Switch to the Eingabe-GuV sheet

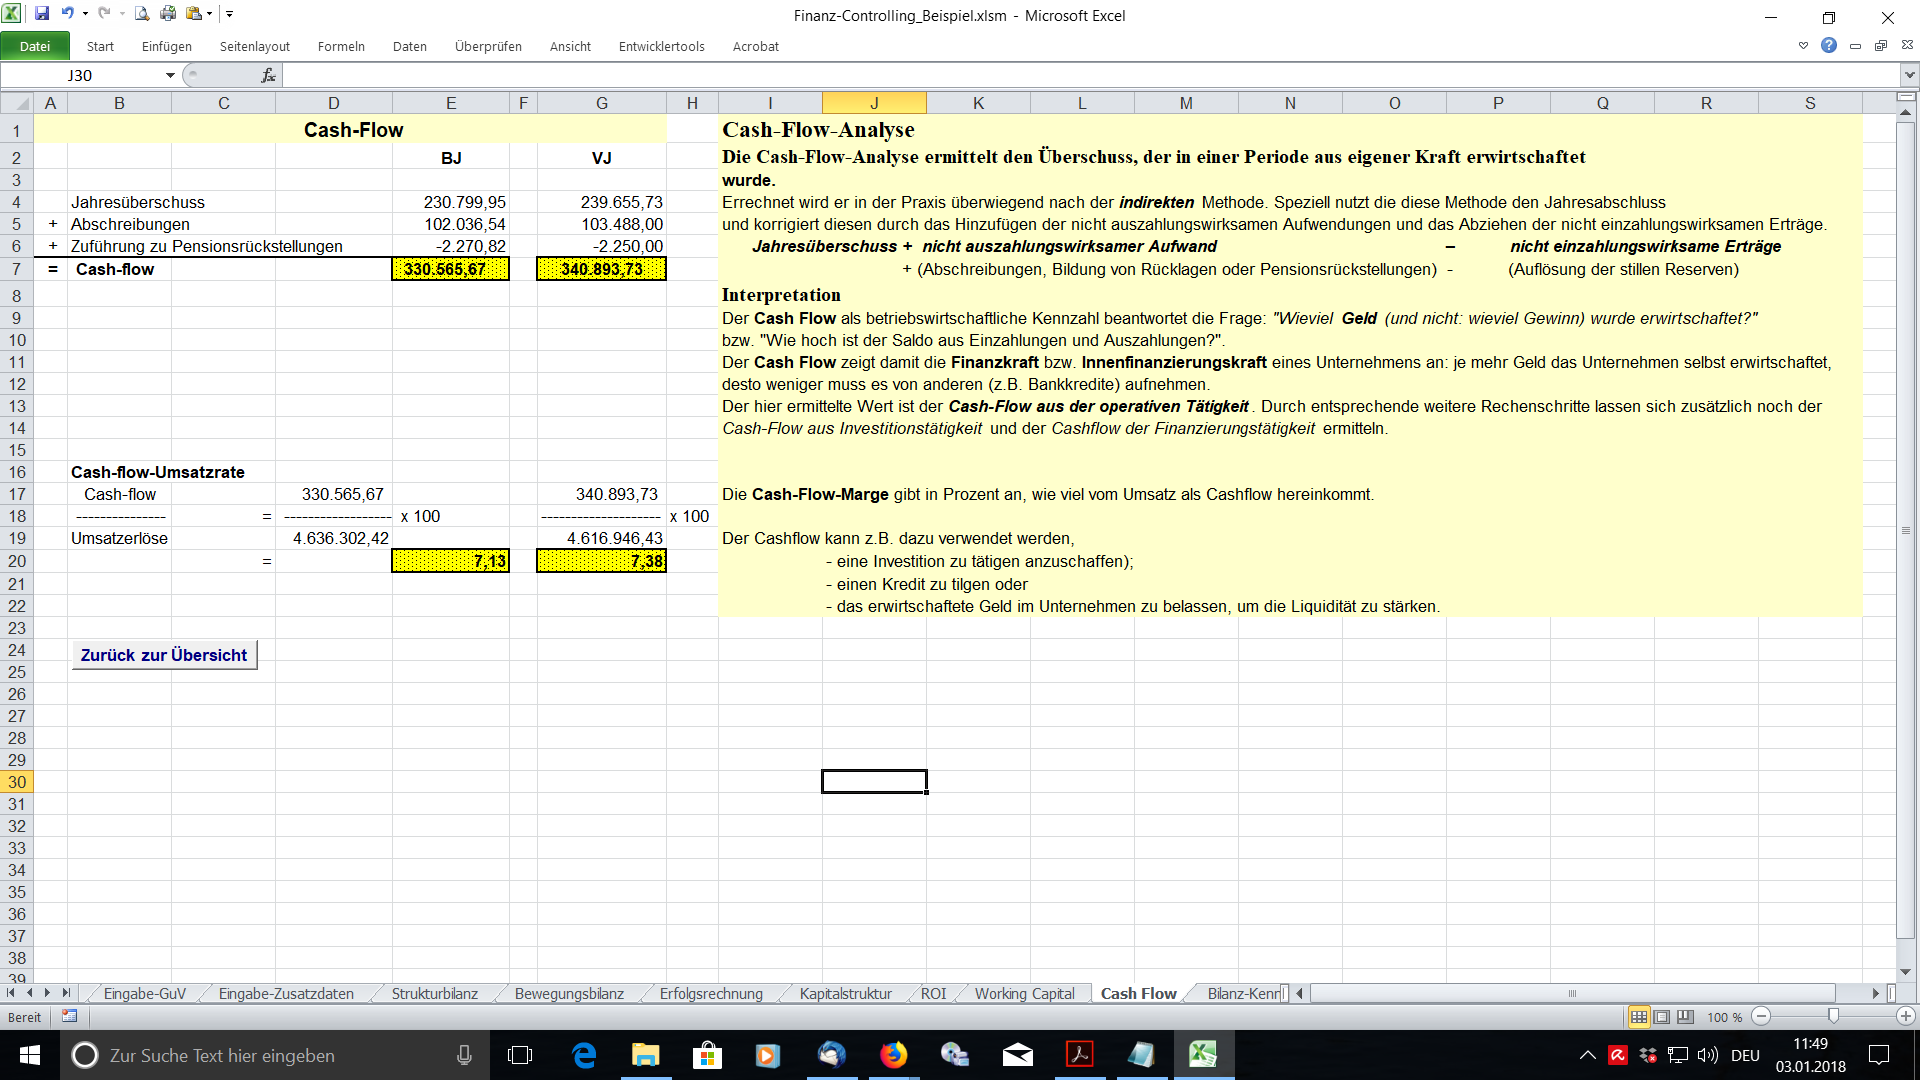pos(145,994)
